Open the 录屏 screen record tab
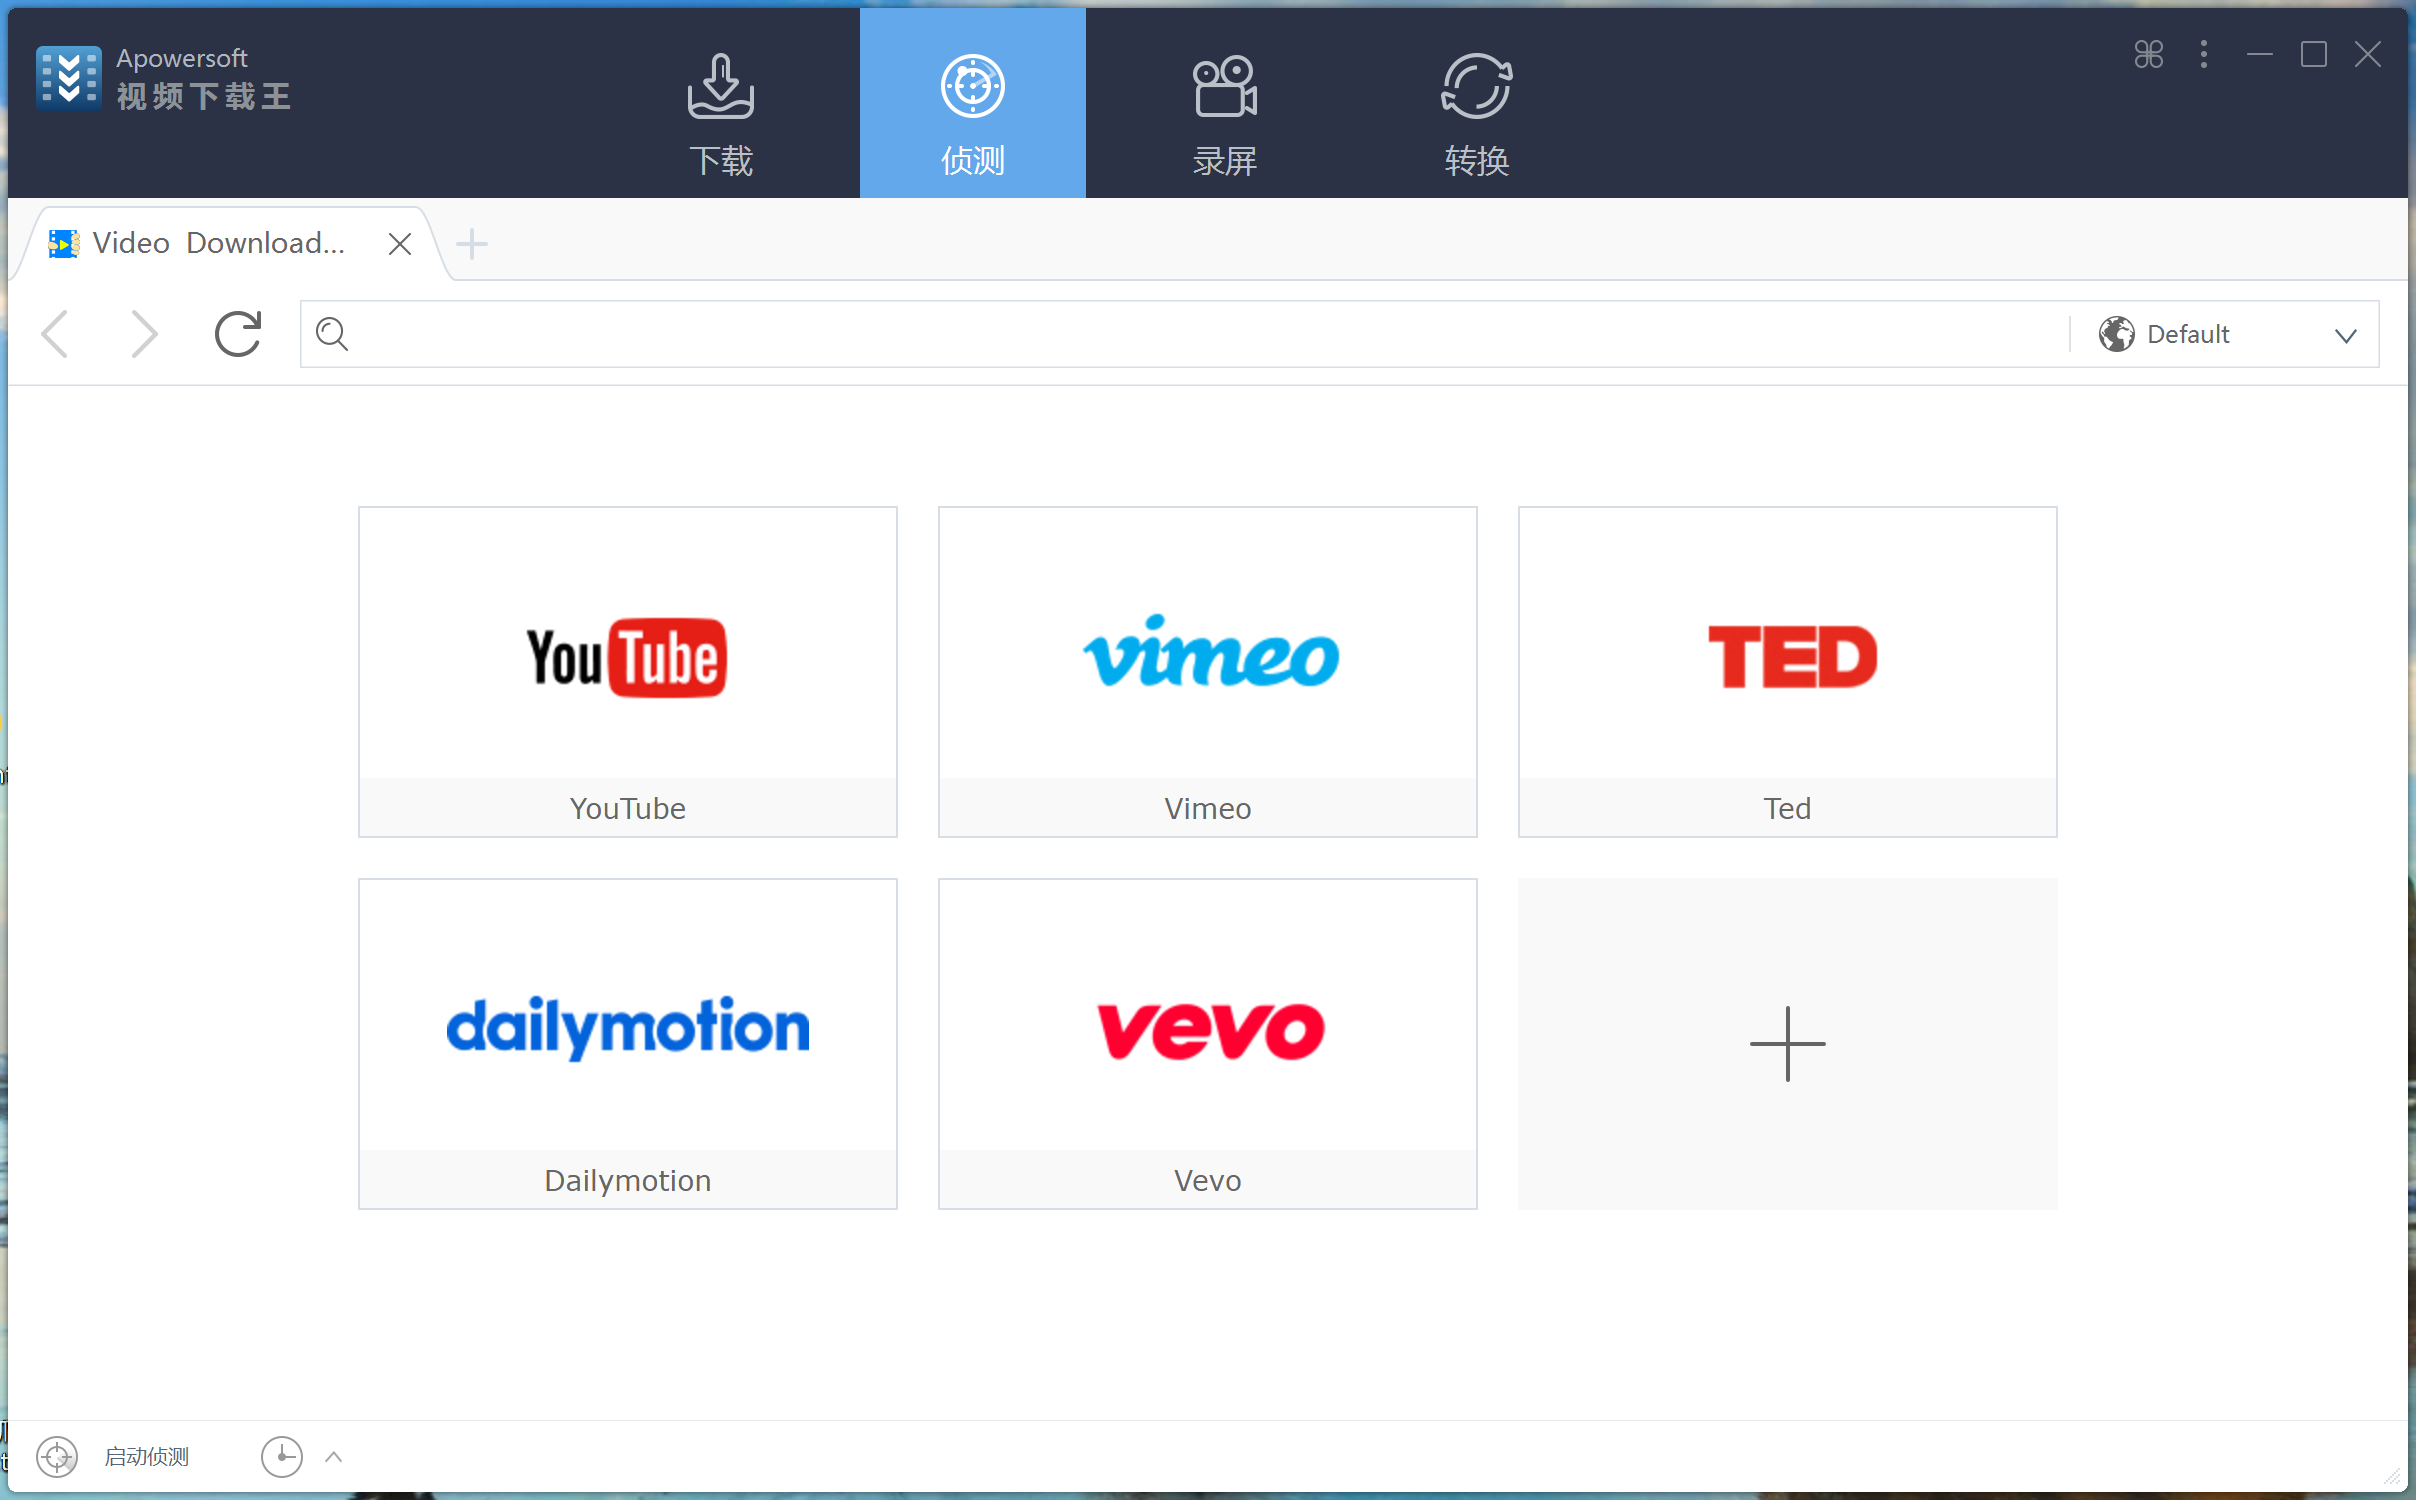 1225,104
